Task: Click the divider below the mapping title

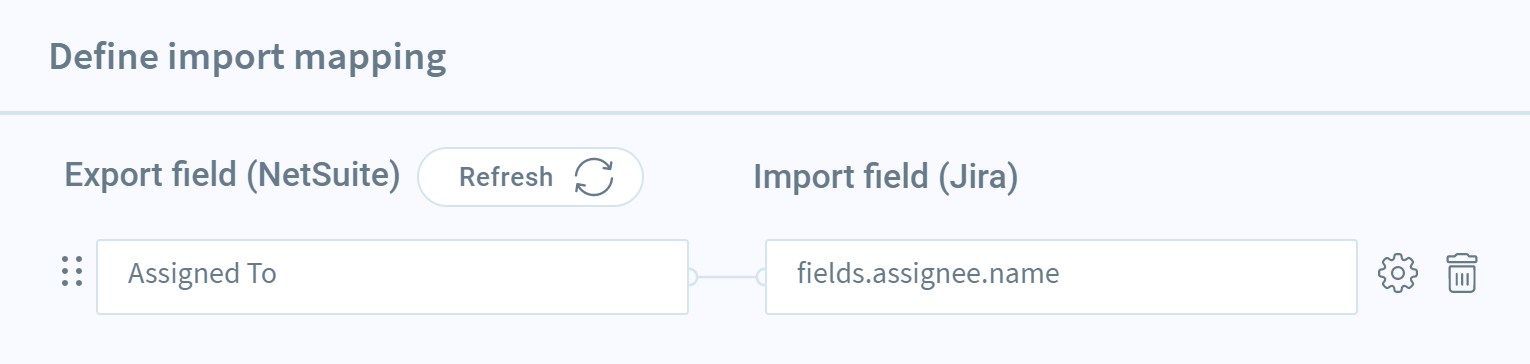Action: click(x=765, y=112)
